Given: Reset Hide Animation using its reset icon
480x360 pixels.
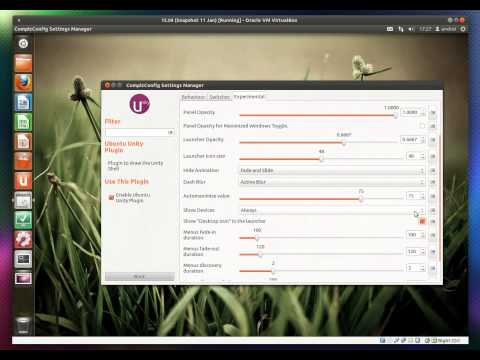Looking at the screenshot, I should click(x=433, y=171).
